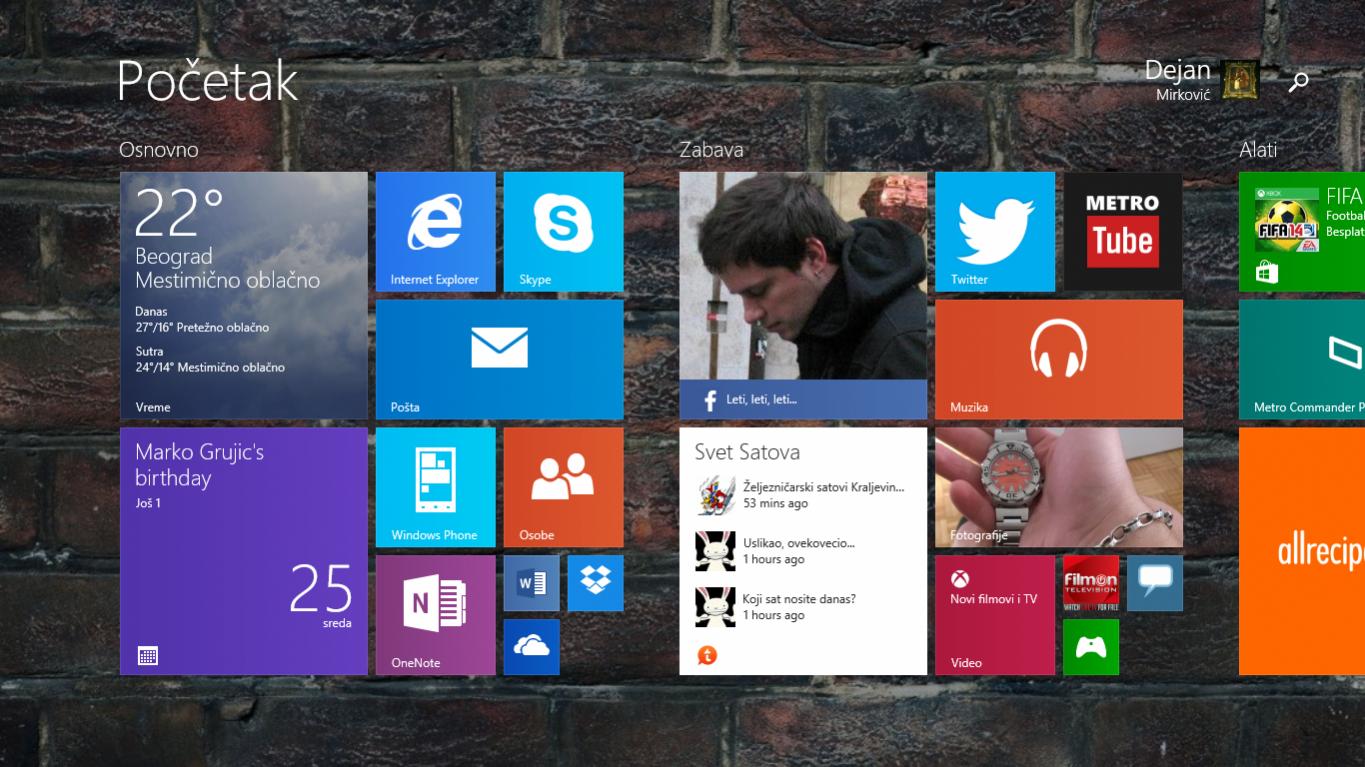
Task: Launch Skype from the Start screen
Action: (x=563, y=231)
